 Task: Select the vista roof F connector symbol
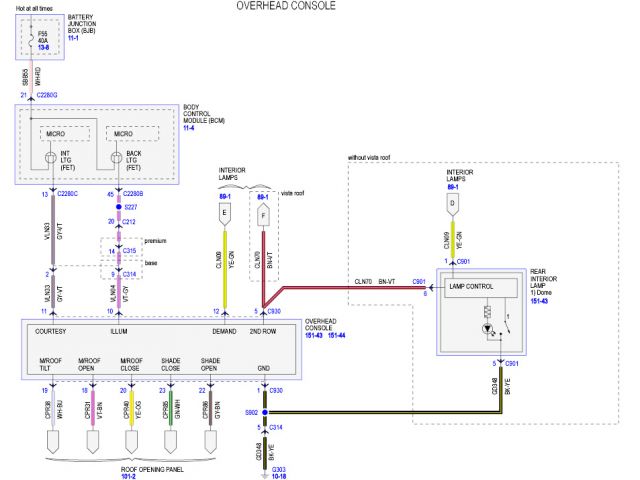pyautogui.click(x=263, y=213)
